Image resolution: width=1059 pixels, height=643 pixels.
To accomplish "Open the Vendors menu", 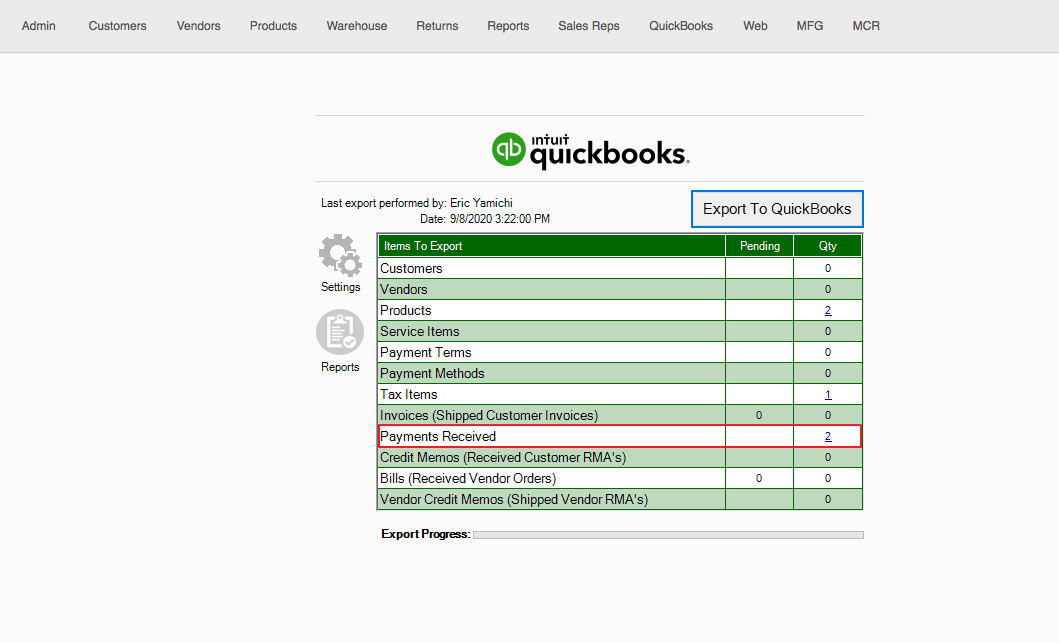I will 198,26.
